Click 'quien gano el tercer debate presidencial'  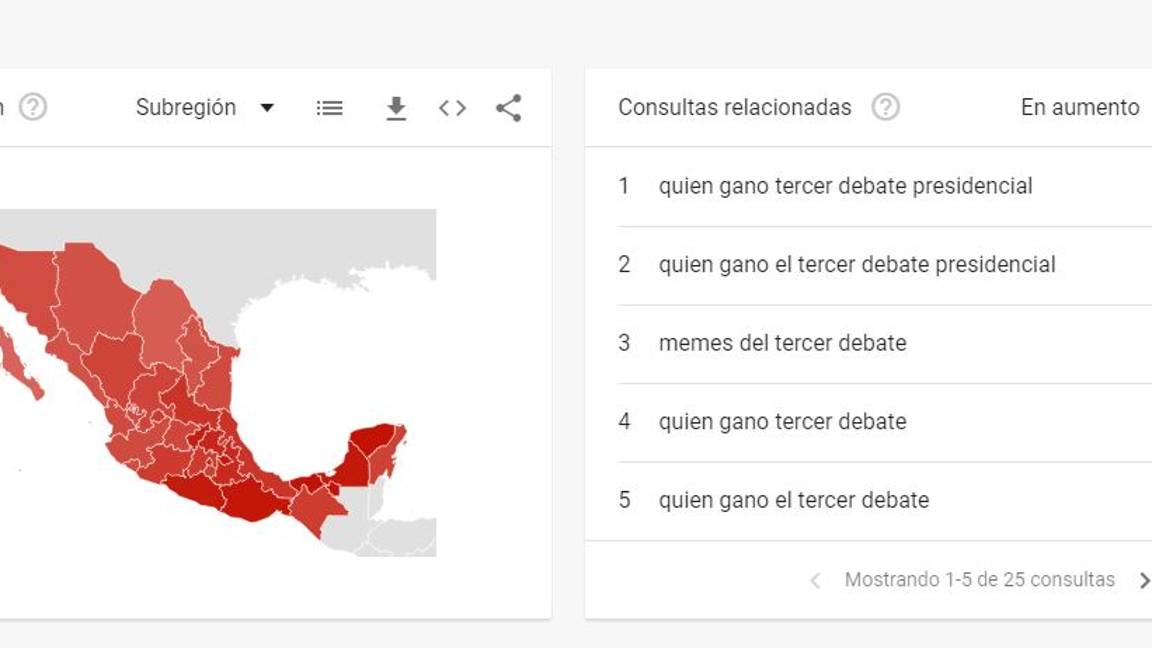857,264
